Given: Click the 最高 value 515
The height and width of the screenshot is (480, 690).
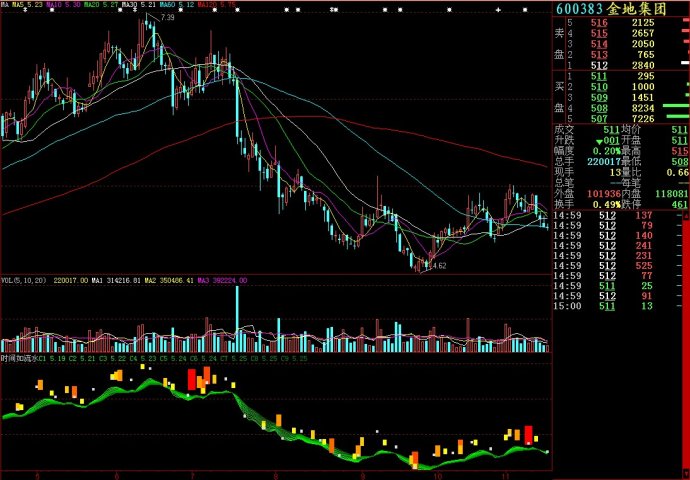Looking at the screenshot, I should pyautogui.click(x=680, y=151).
